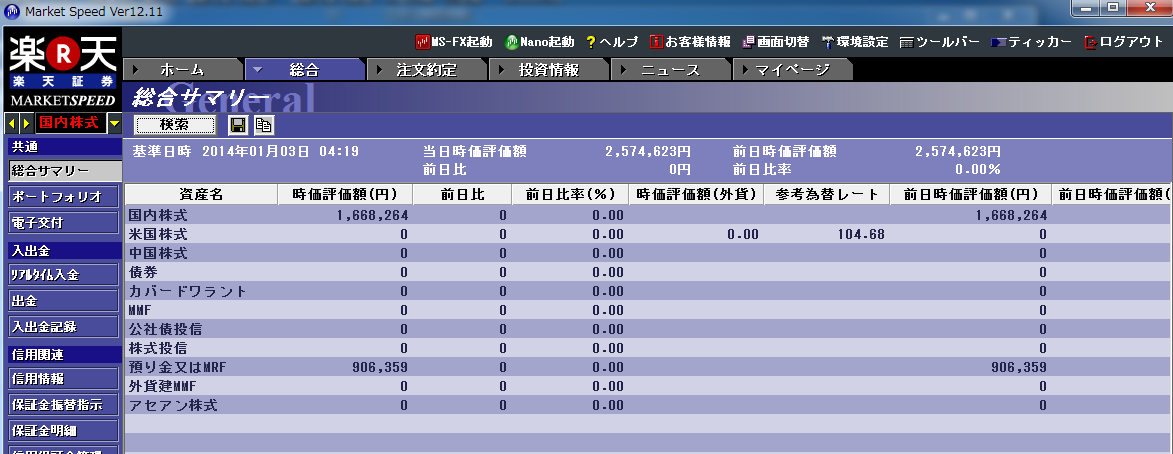Click the 楽天証券 logo
This screenshot has width=1173, height=454.
[x=62, y=71]
